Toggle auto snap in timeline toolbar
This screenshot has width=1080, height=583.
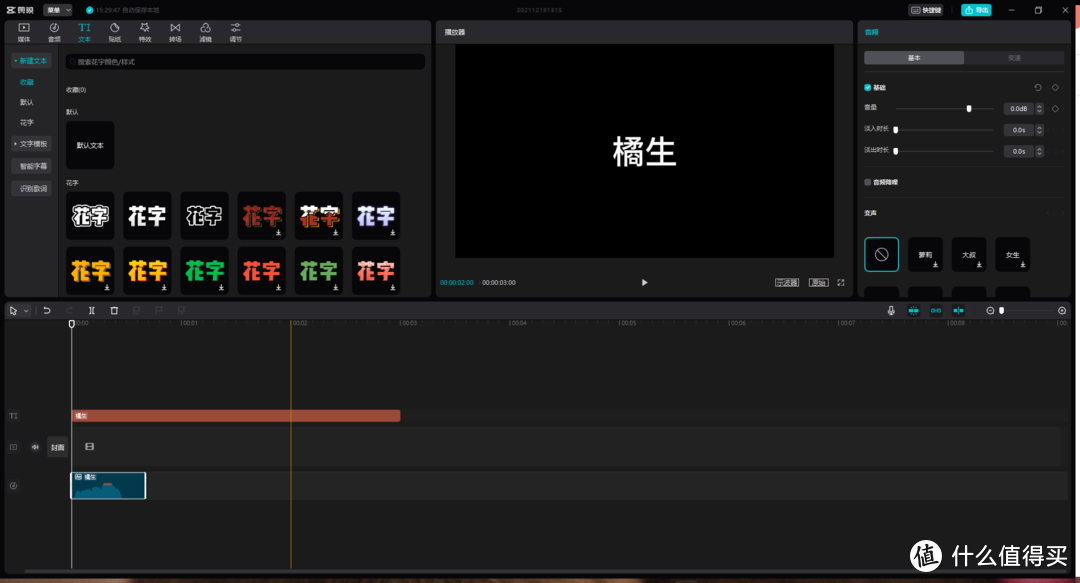click(x=936, y=311)
